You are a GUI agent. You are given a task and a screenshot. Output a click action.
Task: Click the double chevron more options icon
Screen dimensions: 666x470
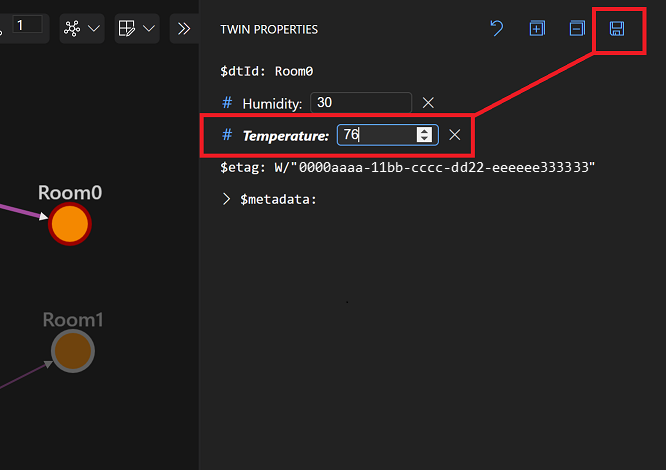tap(183, 28)
